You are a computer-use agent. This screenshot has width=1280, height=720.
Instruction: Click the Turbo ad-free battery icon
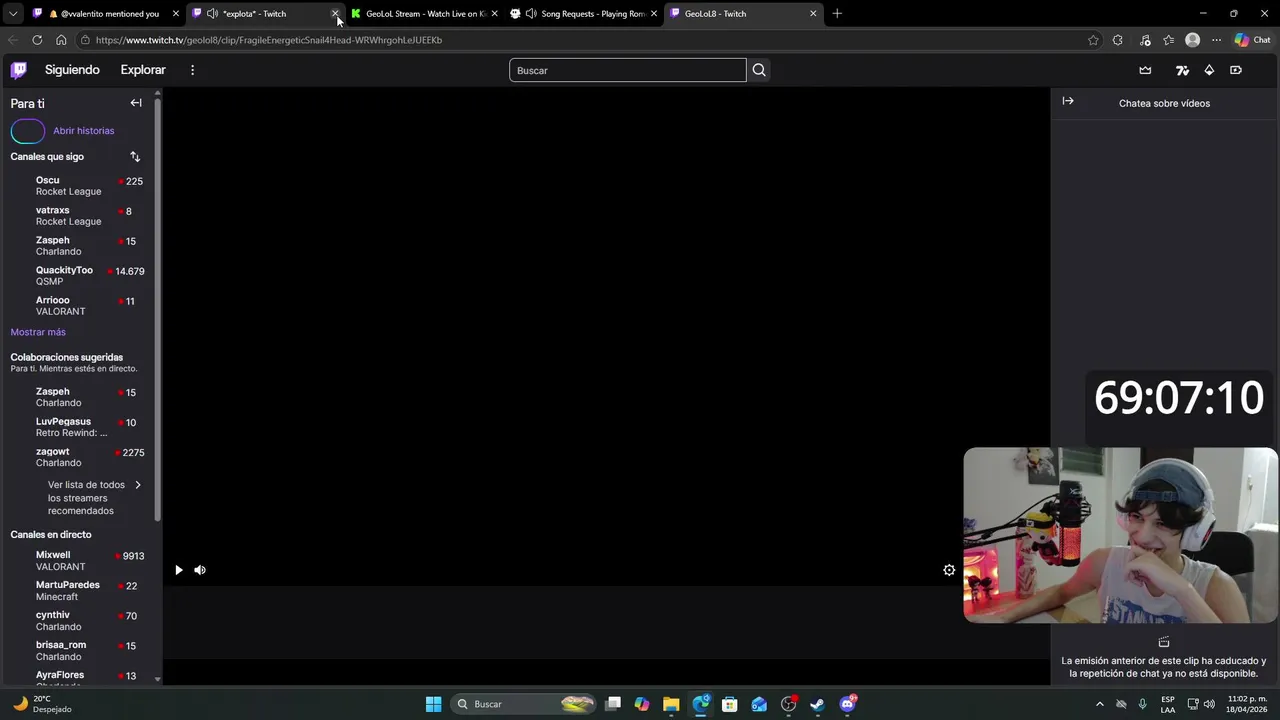click(x=1236, y=70)
